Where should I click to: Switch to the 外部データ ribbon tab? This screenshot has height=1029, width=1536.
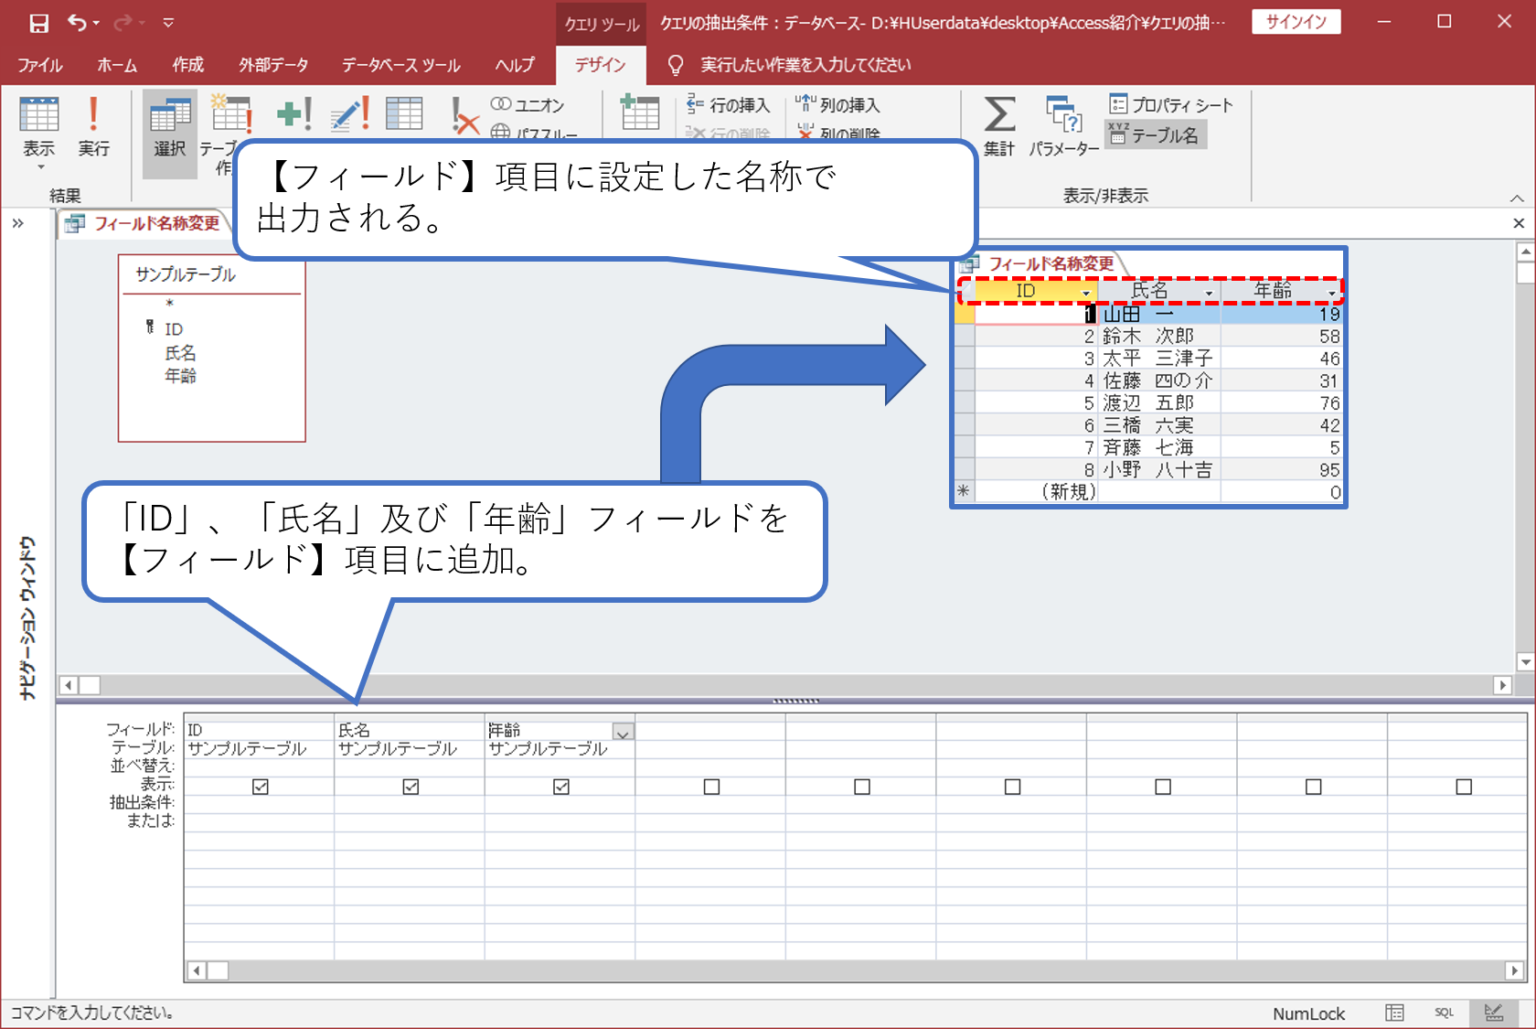point(273,65)
